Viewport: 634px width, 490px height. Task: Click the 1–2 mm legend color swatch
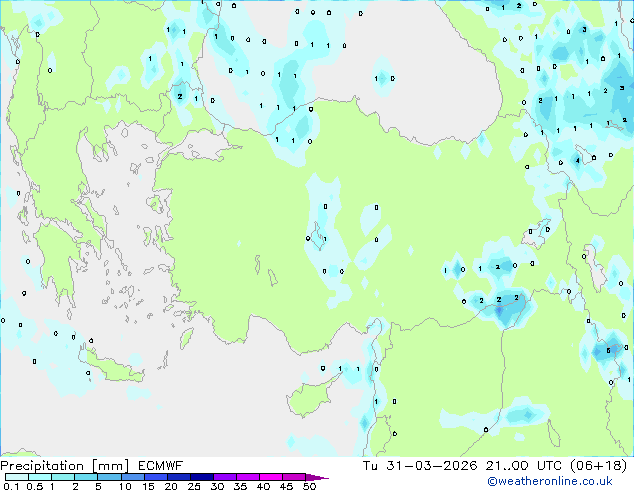click(x=63, y=477)
